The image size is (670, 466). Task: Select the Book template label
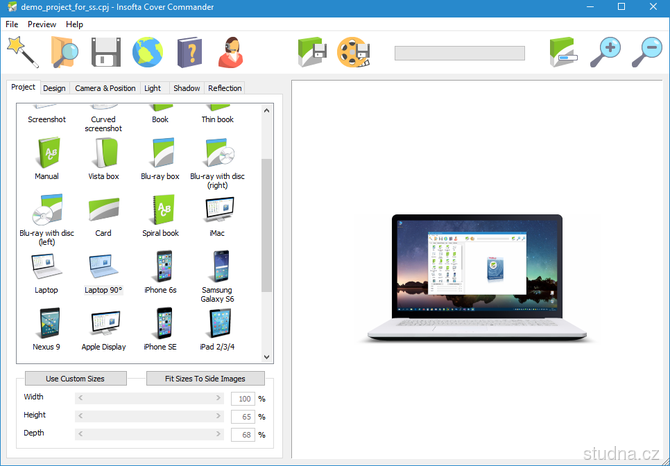click(160, 120)
